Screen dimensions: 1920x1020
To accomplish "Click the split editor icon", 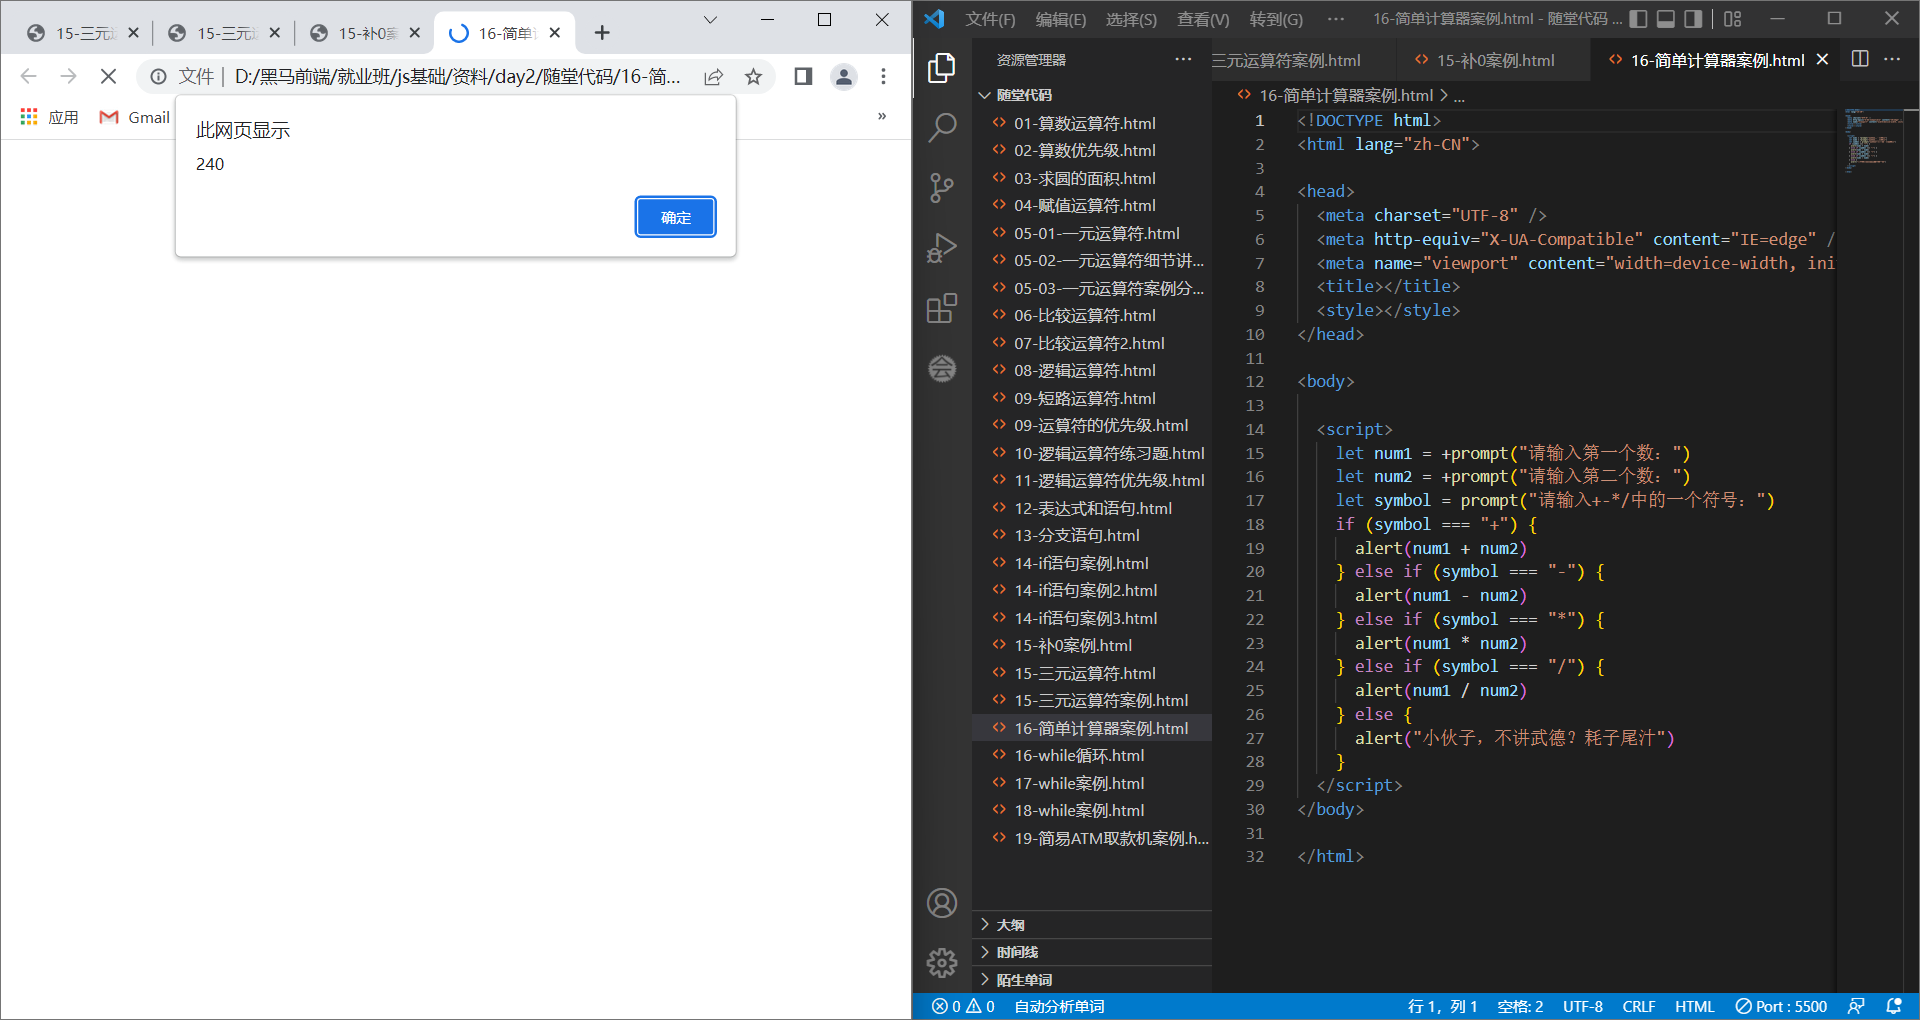I will pyautogui.click(x=1860, y=59).
